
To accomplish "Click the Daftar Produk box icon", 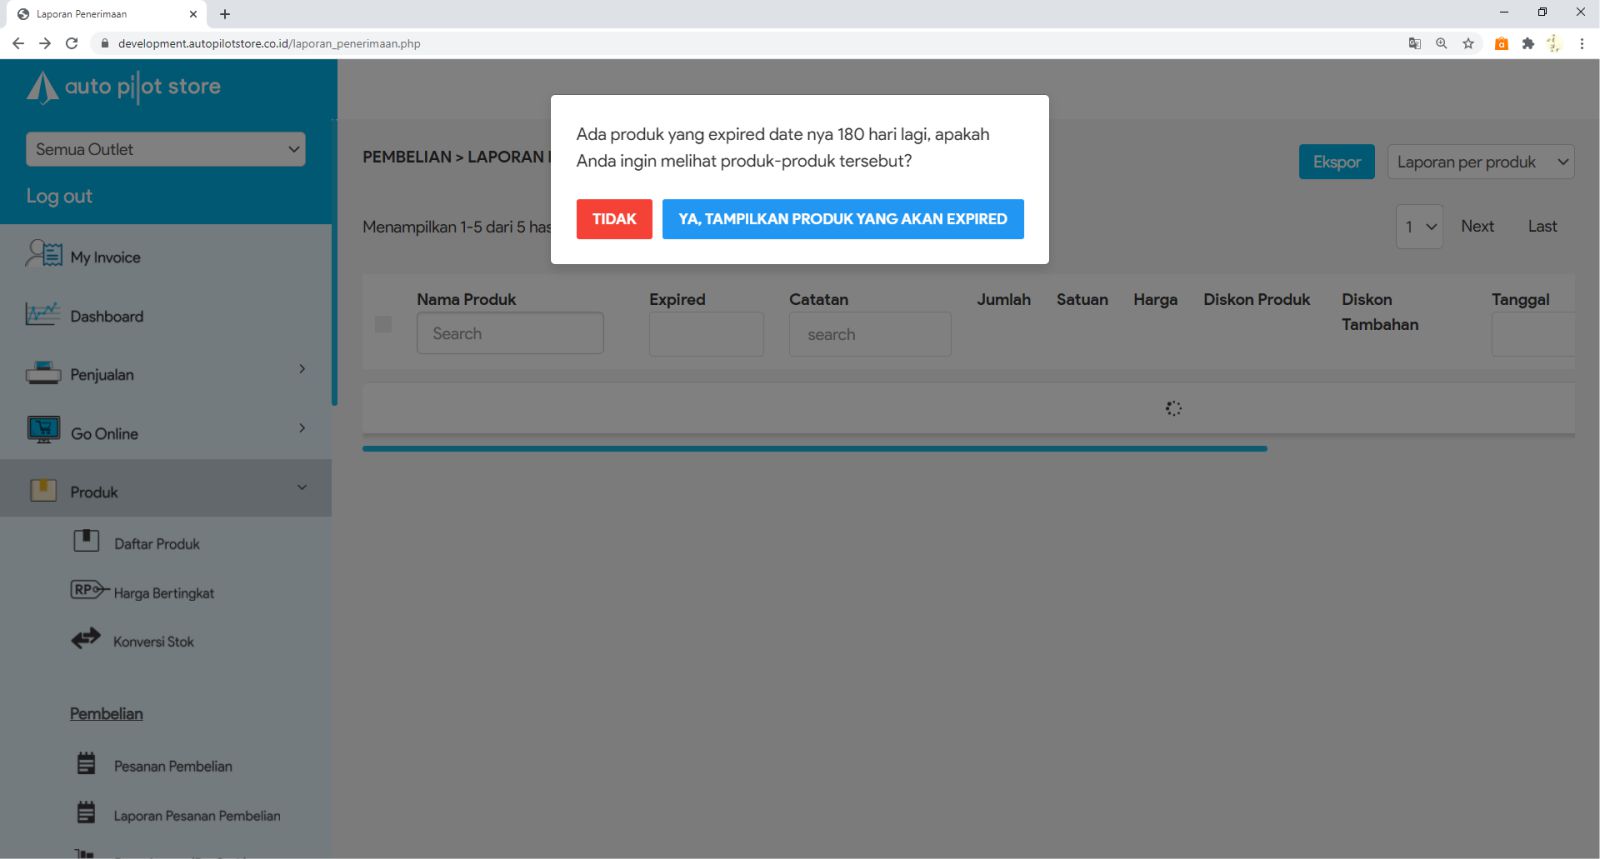I will point(86,542).
